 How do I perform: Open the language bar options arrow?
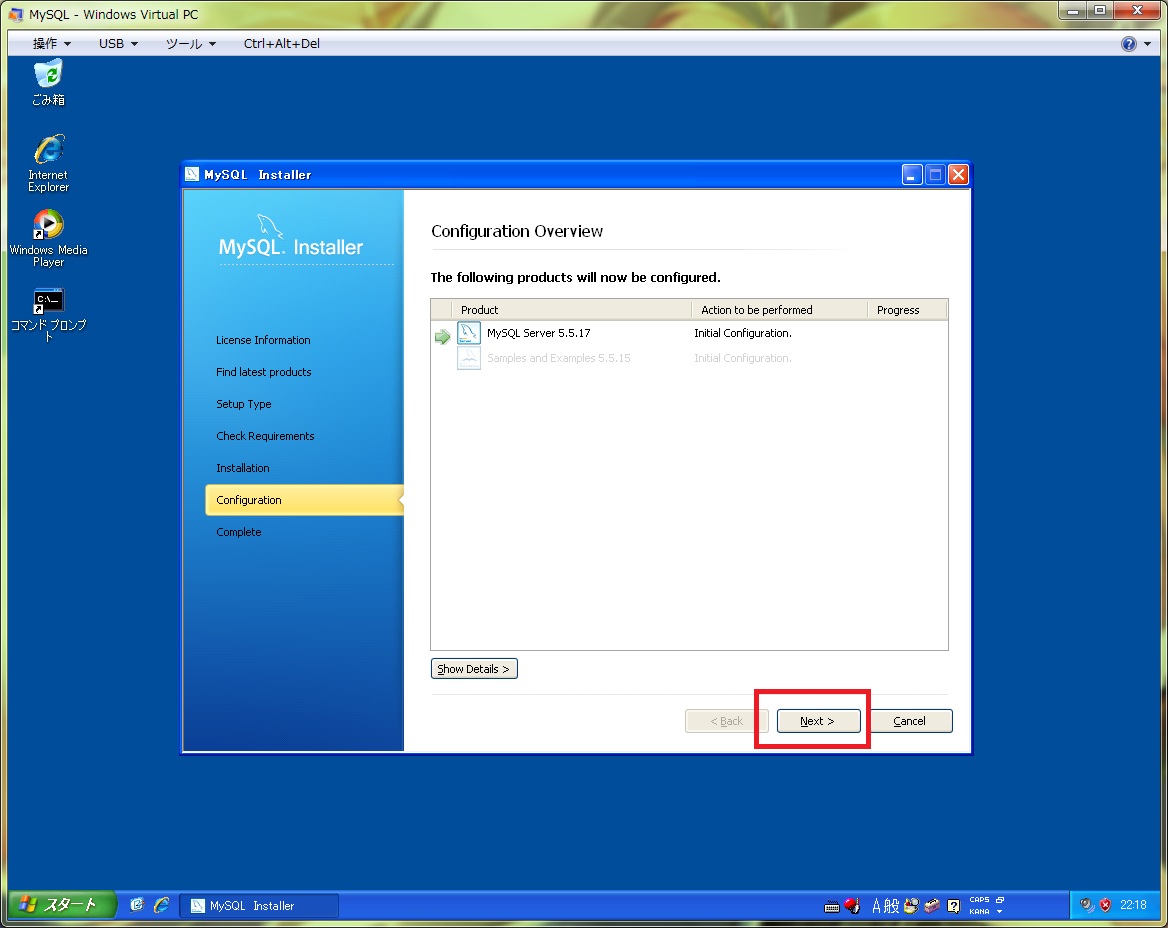[x=1000, y=912]
